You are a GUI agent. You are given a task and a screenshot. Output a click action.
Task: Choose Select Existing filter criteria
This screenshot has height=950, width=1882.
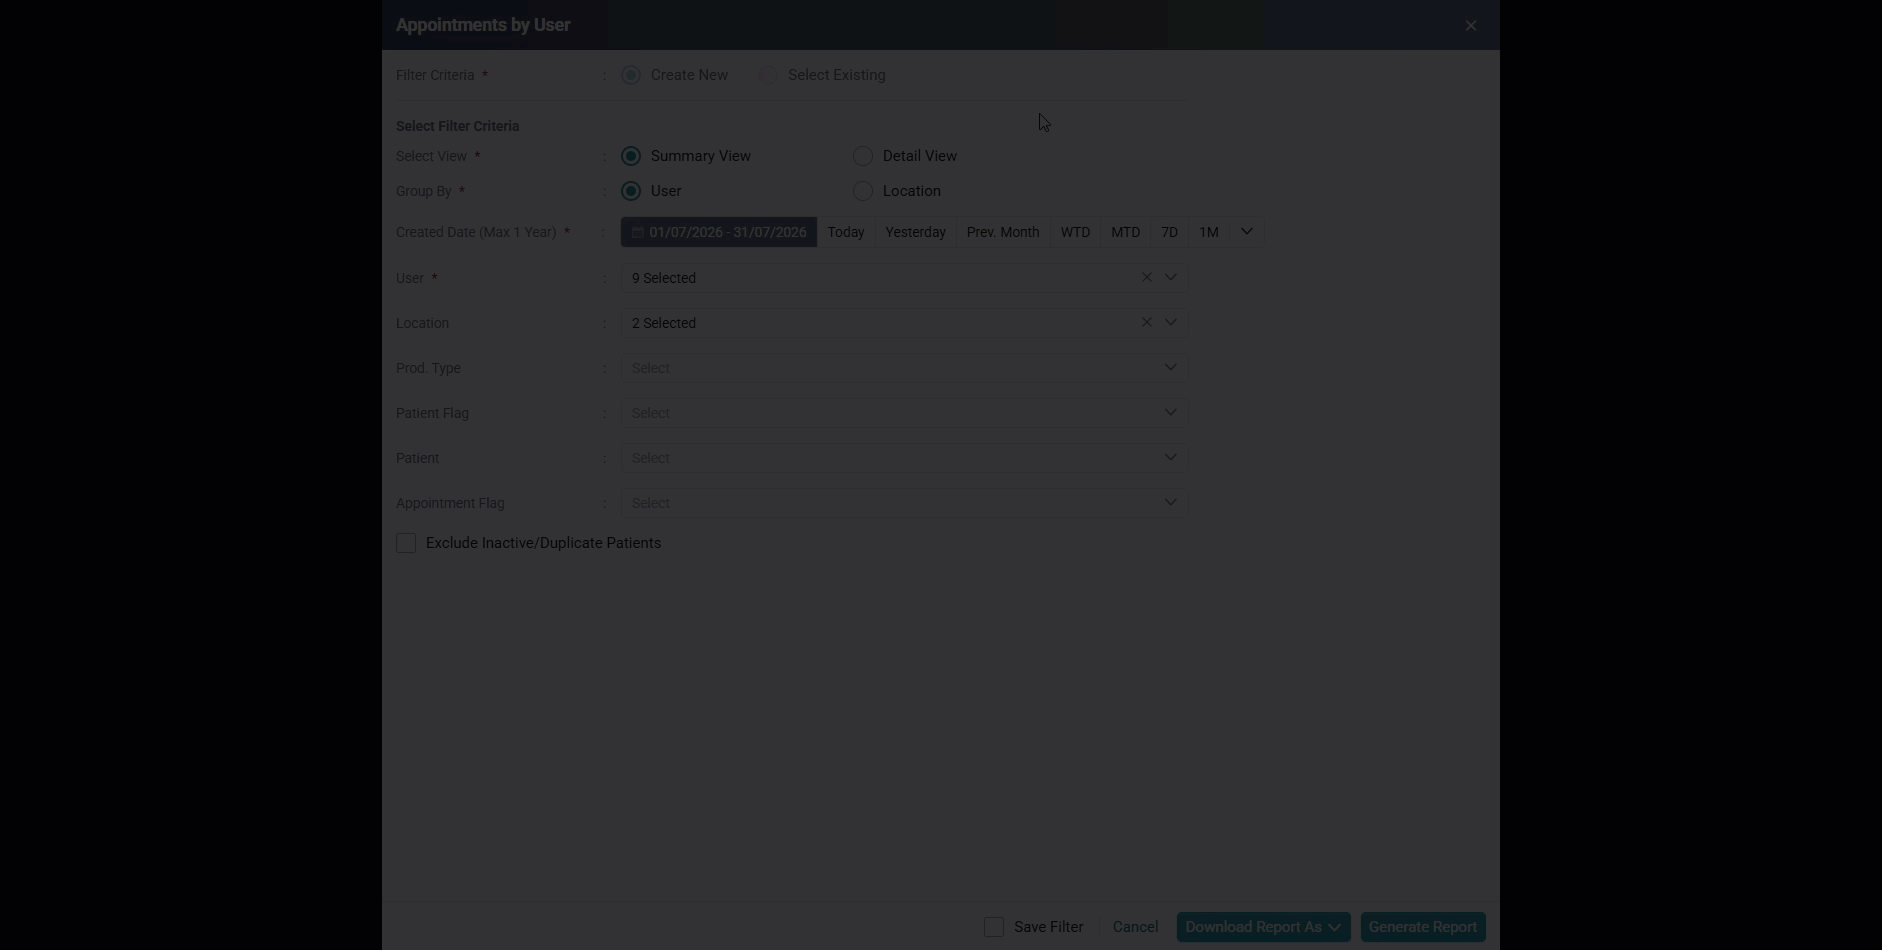(768, 75)
